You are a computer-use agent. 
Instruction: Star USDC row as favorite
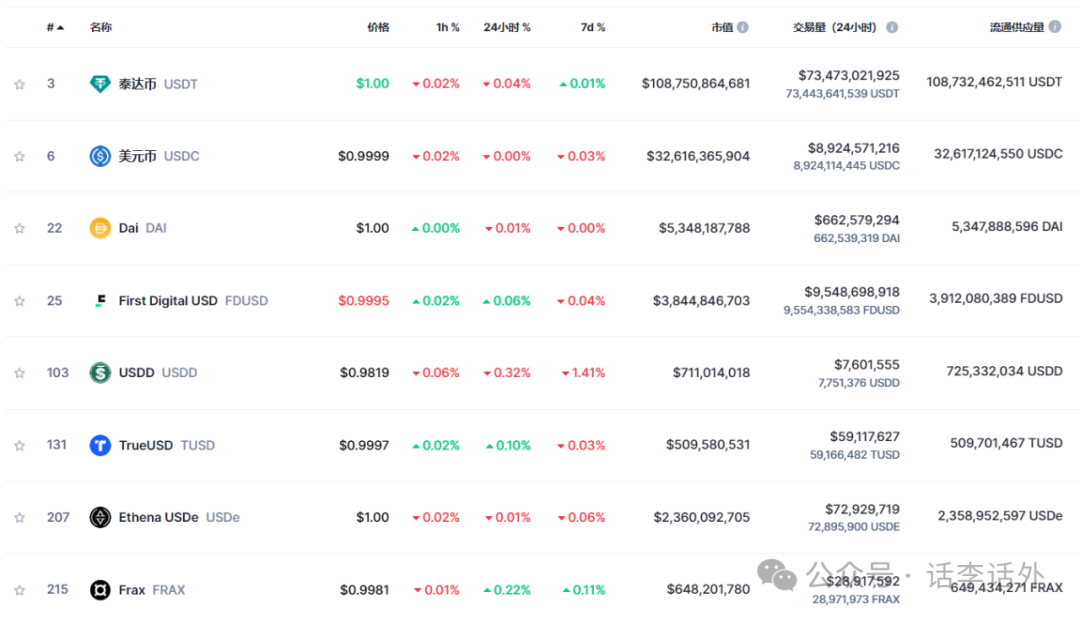19,156
